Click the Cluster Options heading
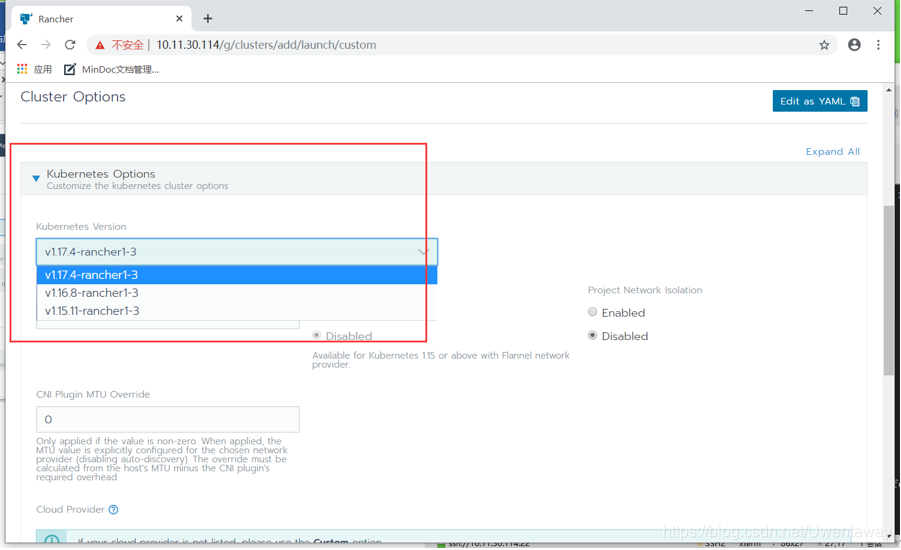901x550 pixels. point(73,97)
